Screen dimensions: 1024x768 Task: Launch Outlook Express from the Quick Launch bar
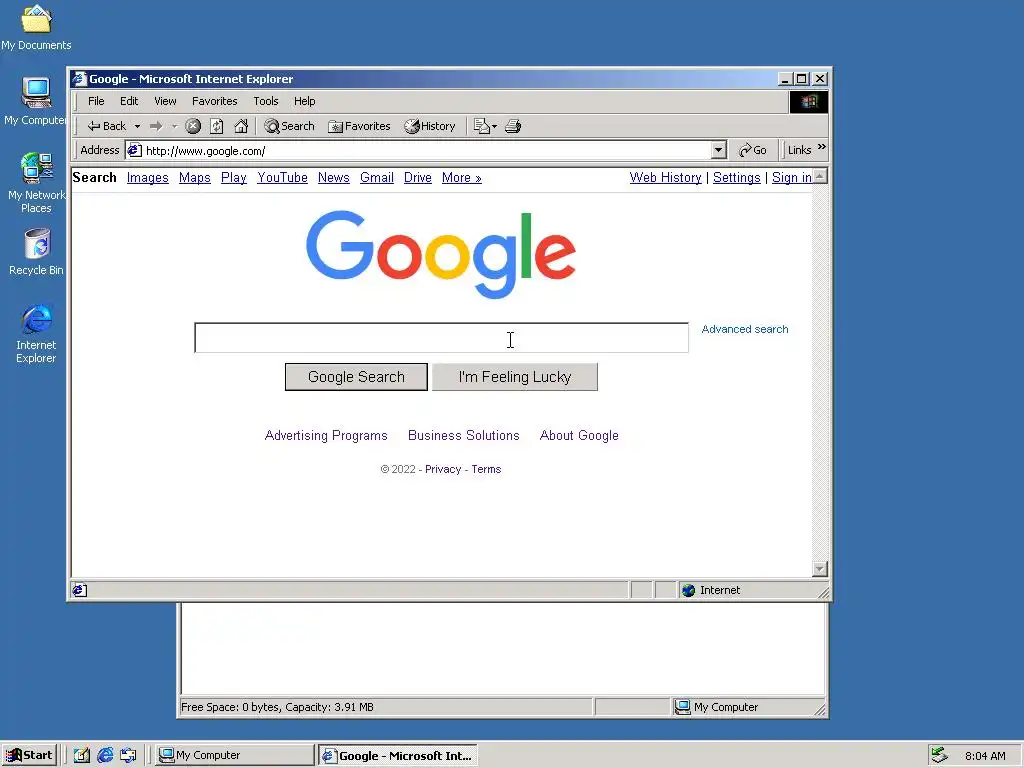[128, 756]
